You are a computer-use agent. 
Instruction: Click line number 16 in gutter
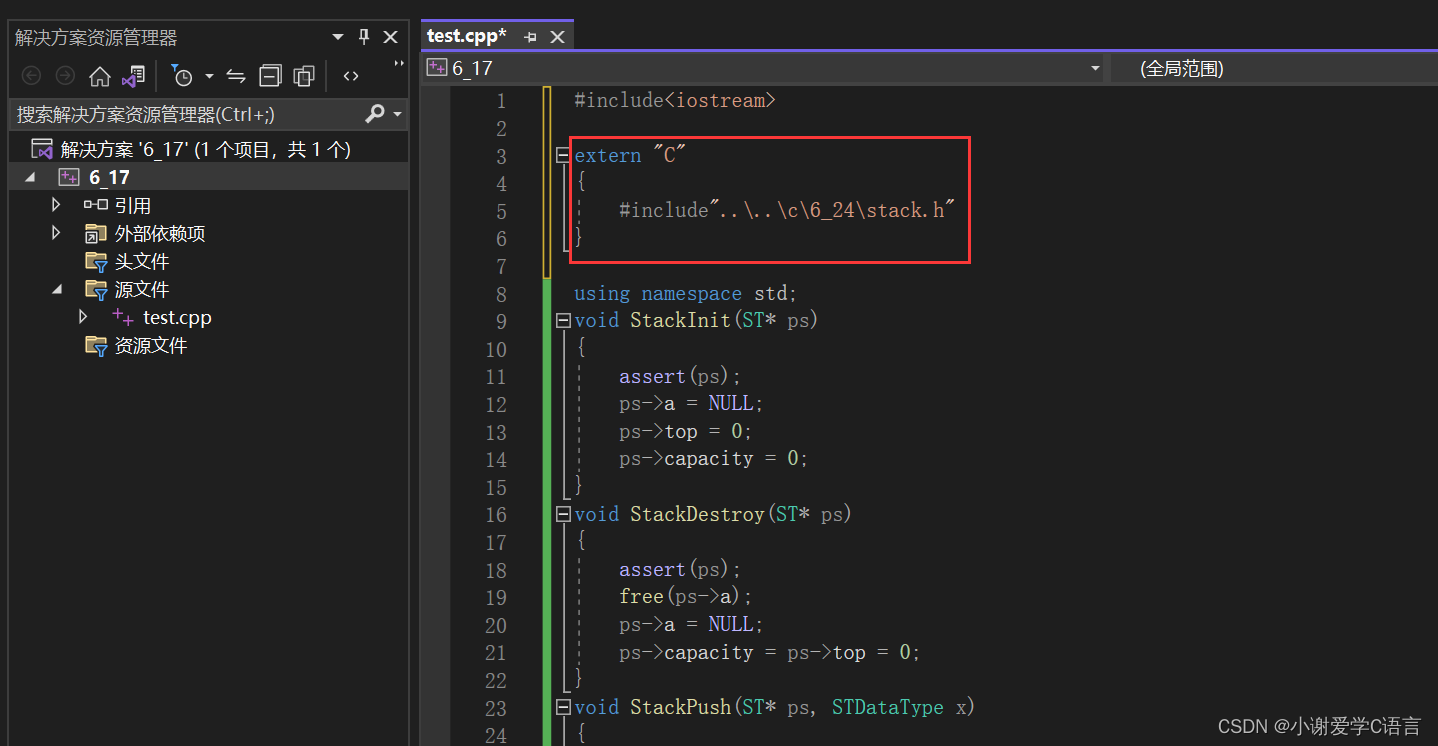coord(496,515)
